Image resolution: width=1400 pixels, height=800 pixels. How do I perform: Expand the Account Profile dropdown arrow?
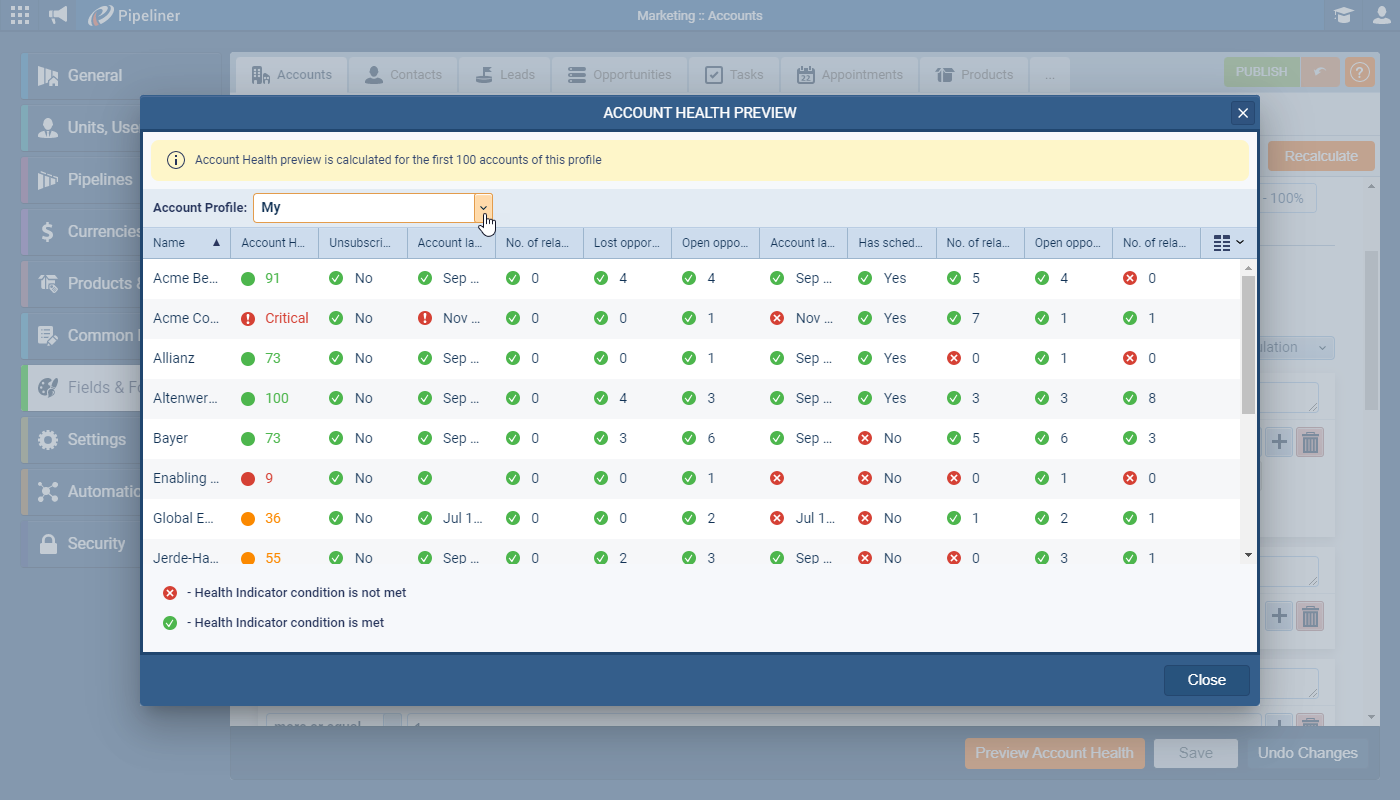click(483, 208)
